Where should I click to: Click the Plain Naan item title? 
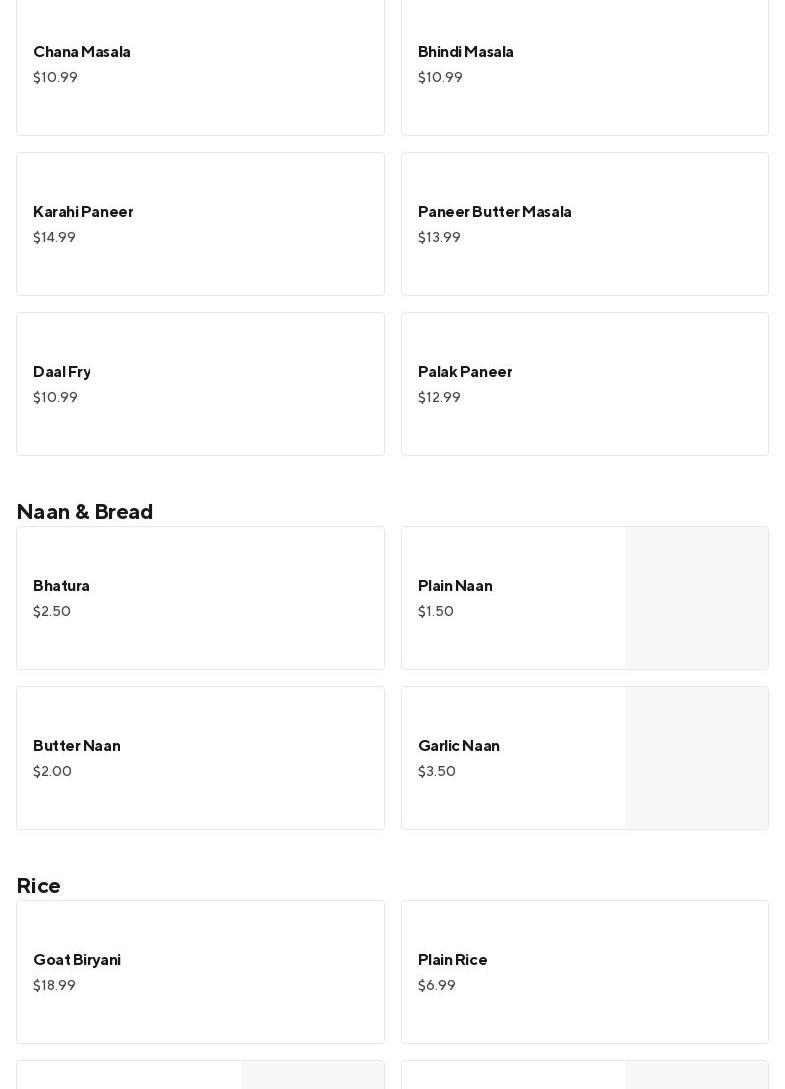(x=455, y=586)
